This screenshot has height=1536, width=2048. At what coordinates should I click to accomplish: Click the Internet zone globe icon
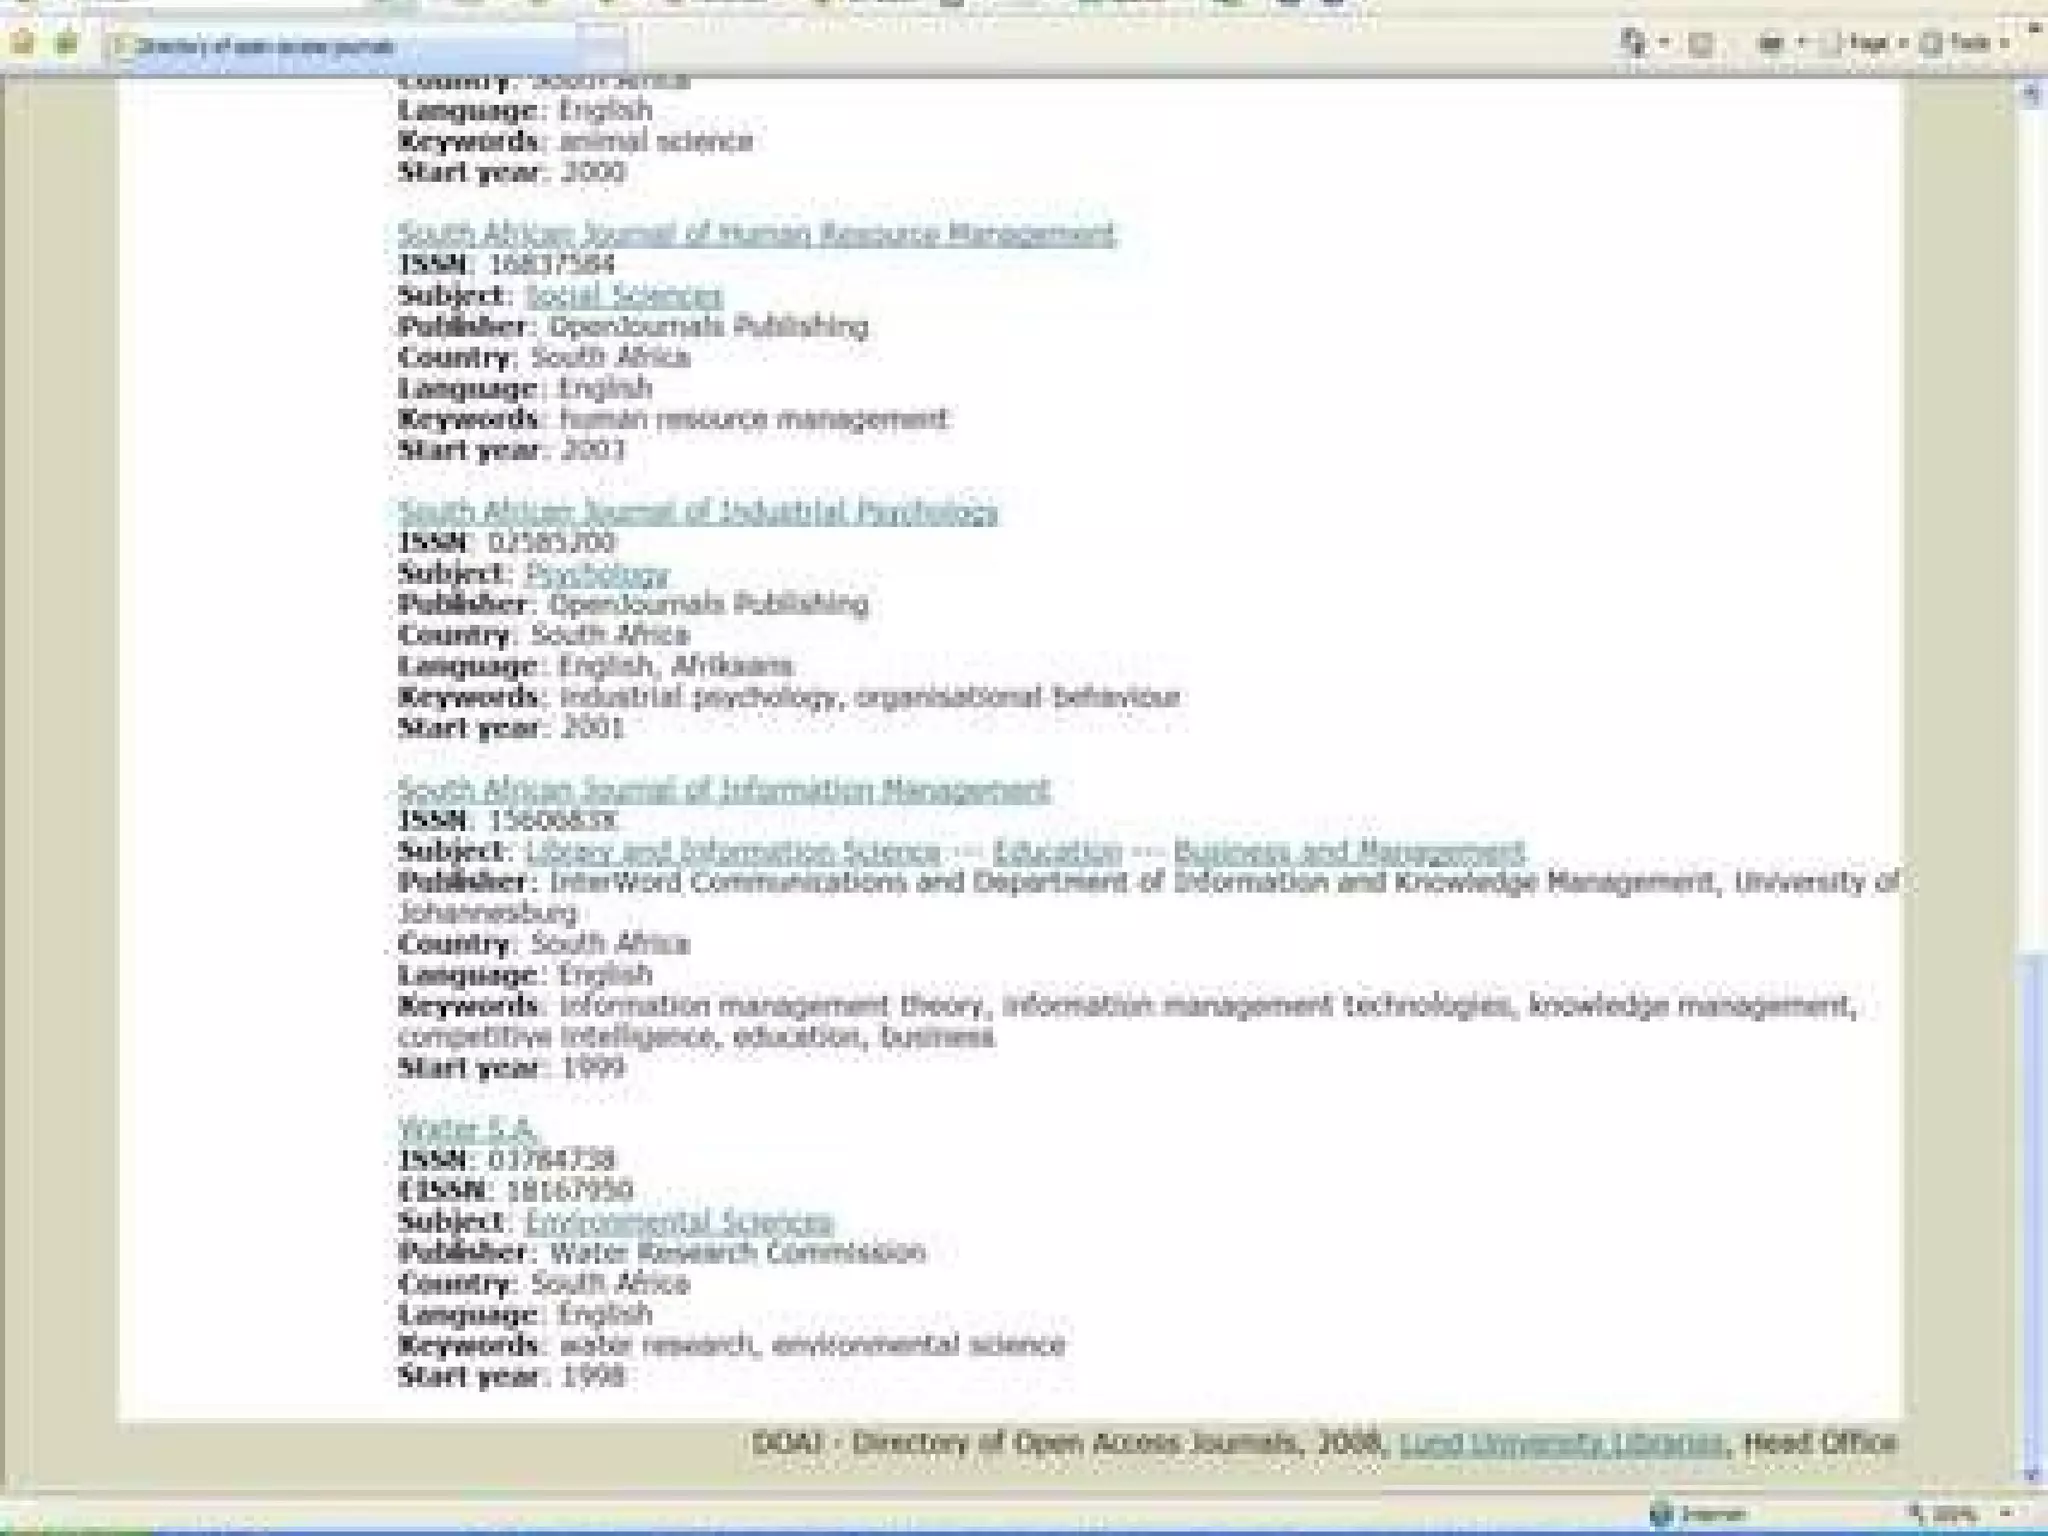[x=1662, y=1515]
